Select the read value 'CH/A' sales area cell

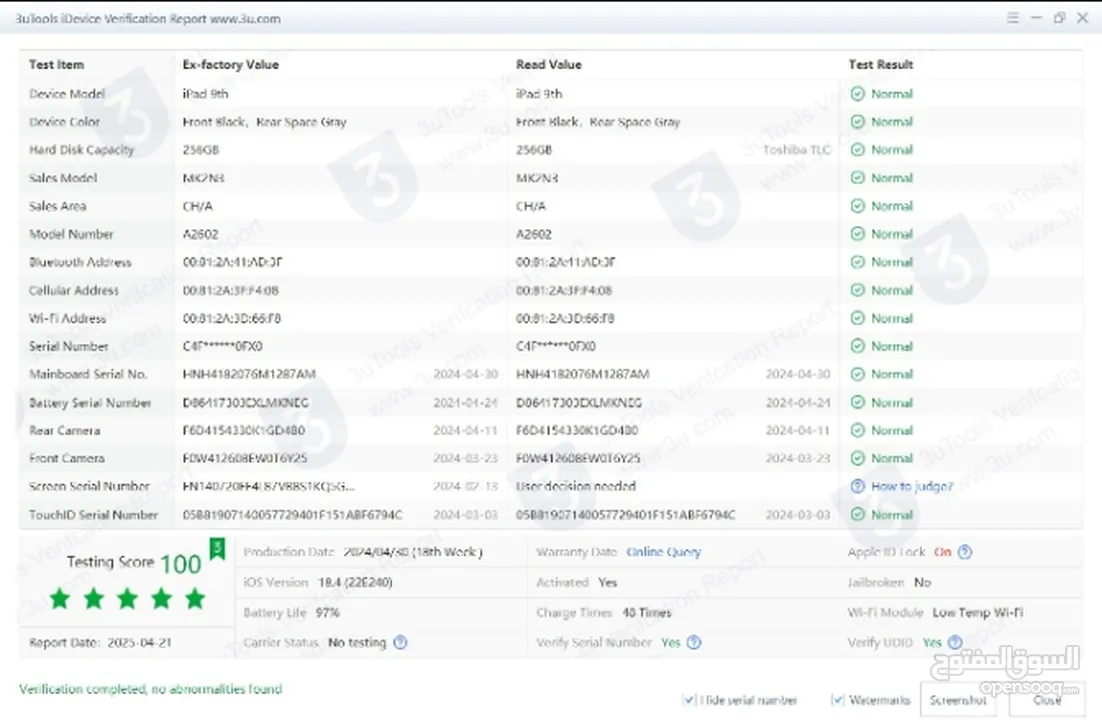[x=531, y=206]
